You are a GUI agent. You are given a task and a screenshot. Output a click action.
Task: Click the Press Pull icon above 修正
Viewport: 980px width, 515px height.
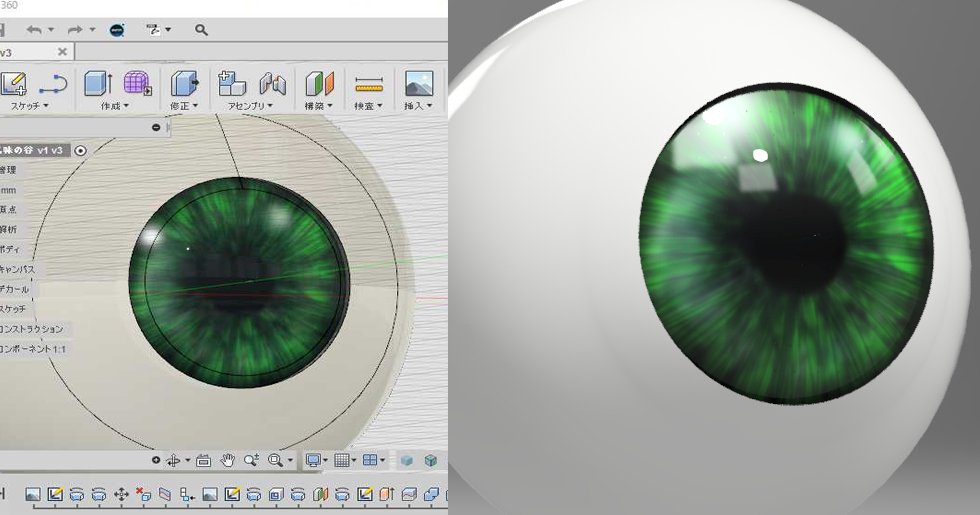(x=184, y=83)
